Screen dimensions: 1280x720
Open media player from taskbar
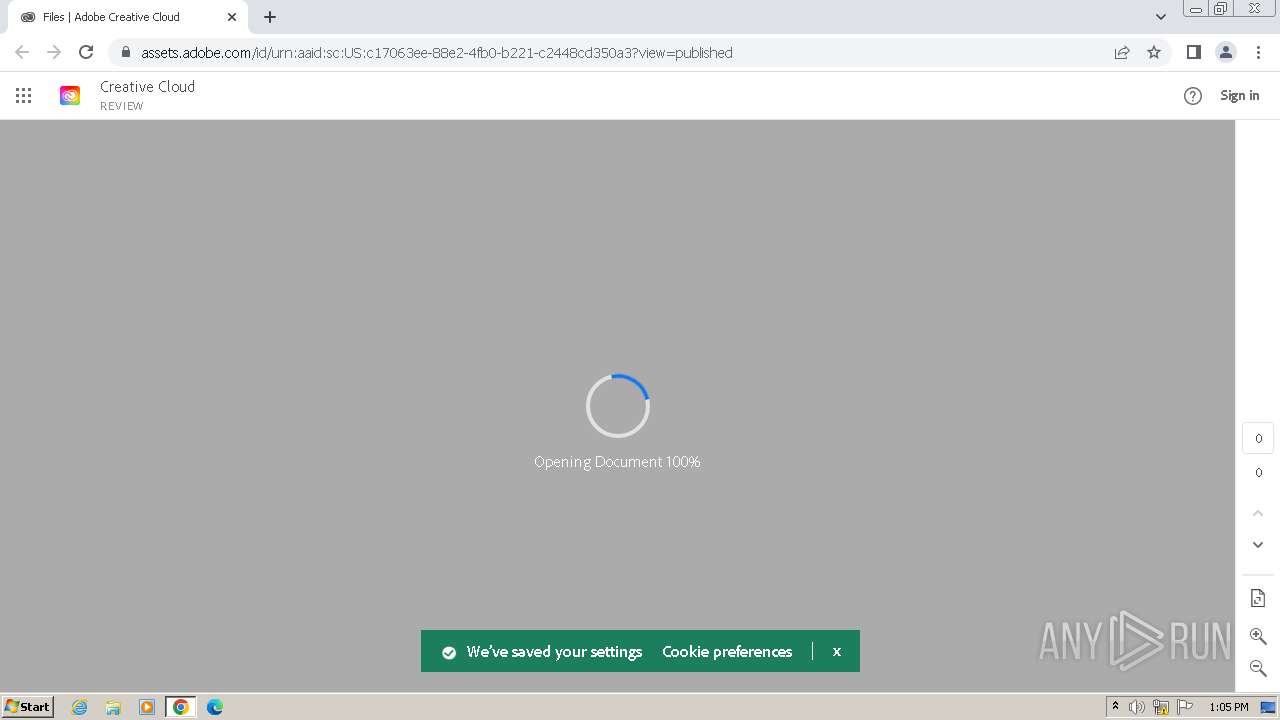147,707
